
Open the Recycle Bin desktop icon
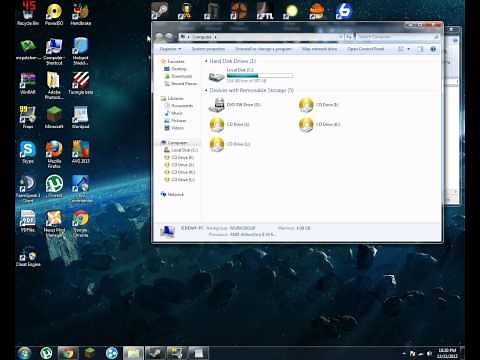point(28,13)
